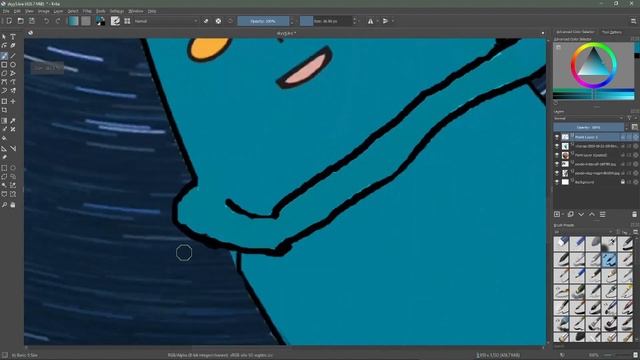This screenshot has width=640, height=360.
Task: Select the Calligraphy tool
Action: (x=13, y=46)
